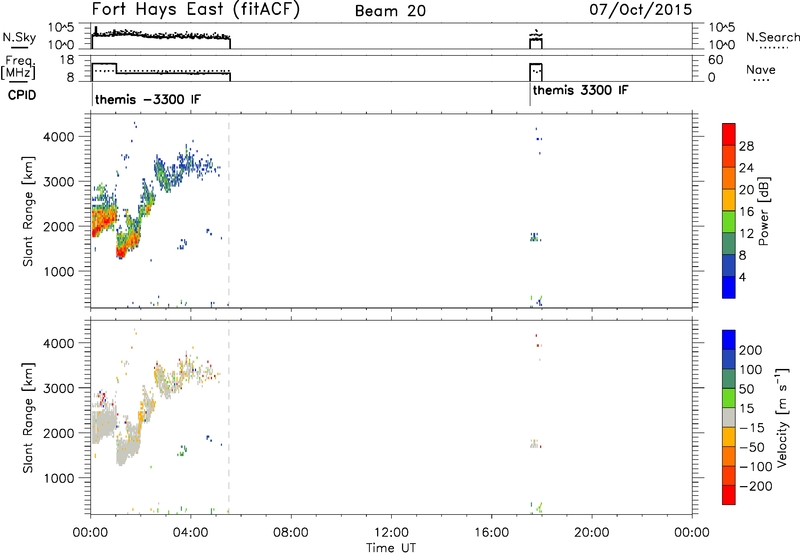Screen dimensions: 800x554
Task: Click Power colorbar value 16
Action: pyautogui.click(x=746, y=212)
